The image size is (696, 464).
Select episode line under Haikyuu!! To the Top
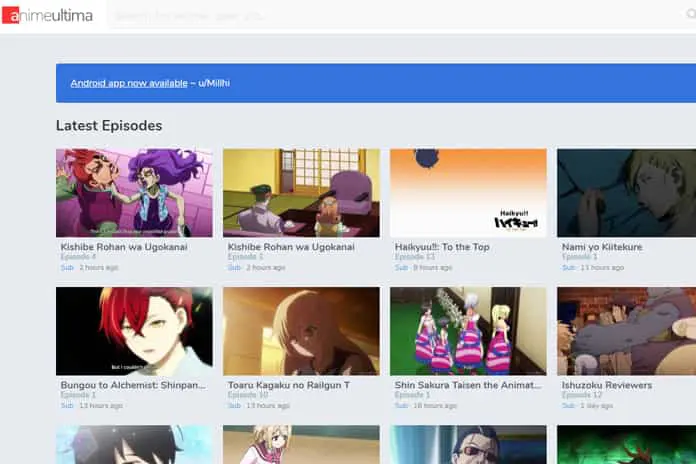pos(415,257)
